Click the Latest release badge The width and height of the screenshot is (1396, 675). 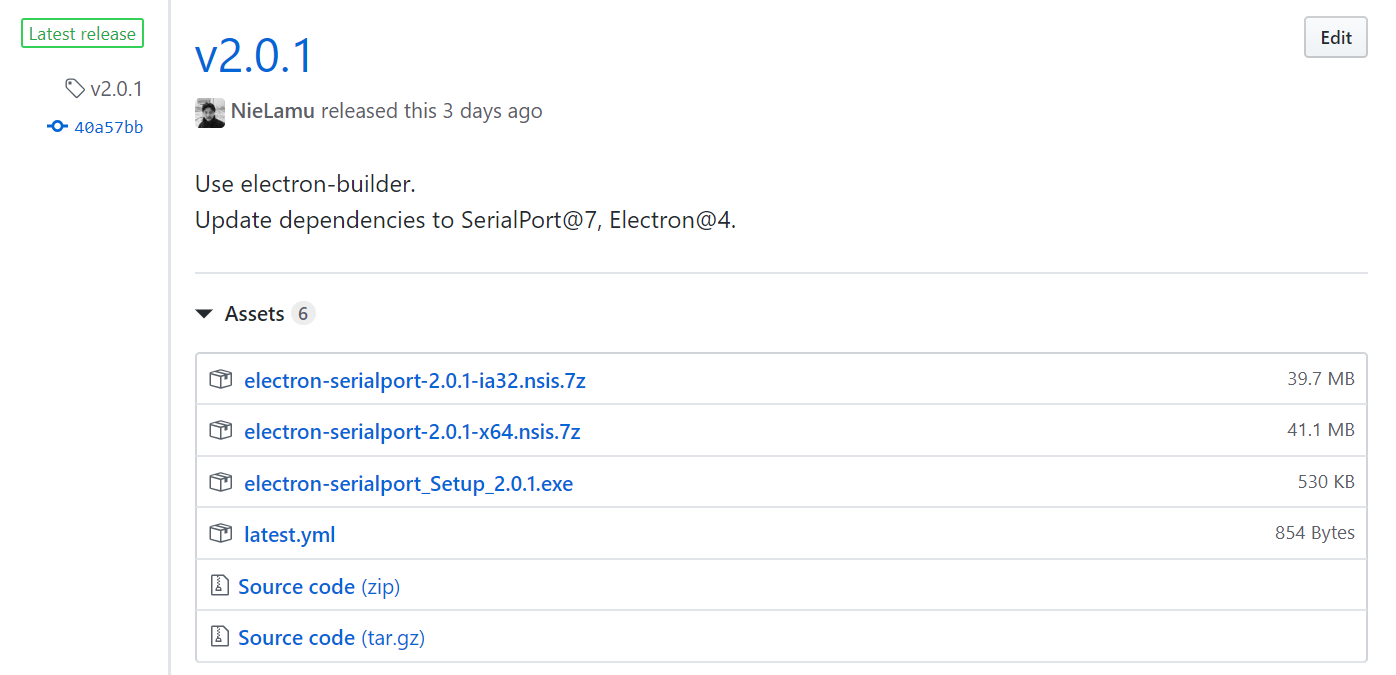point(82,32)
